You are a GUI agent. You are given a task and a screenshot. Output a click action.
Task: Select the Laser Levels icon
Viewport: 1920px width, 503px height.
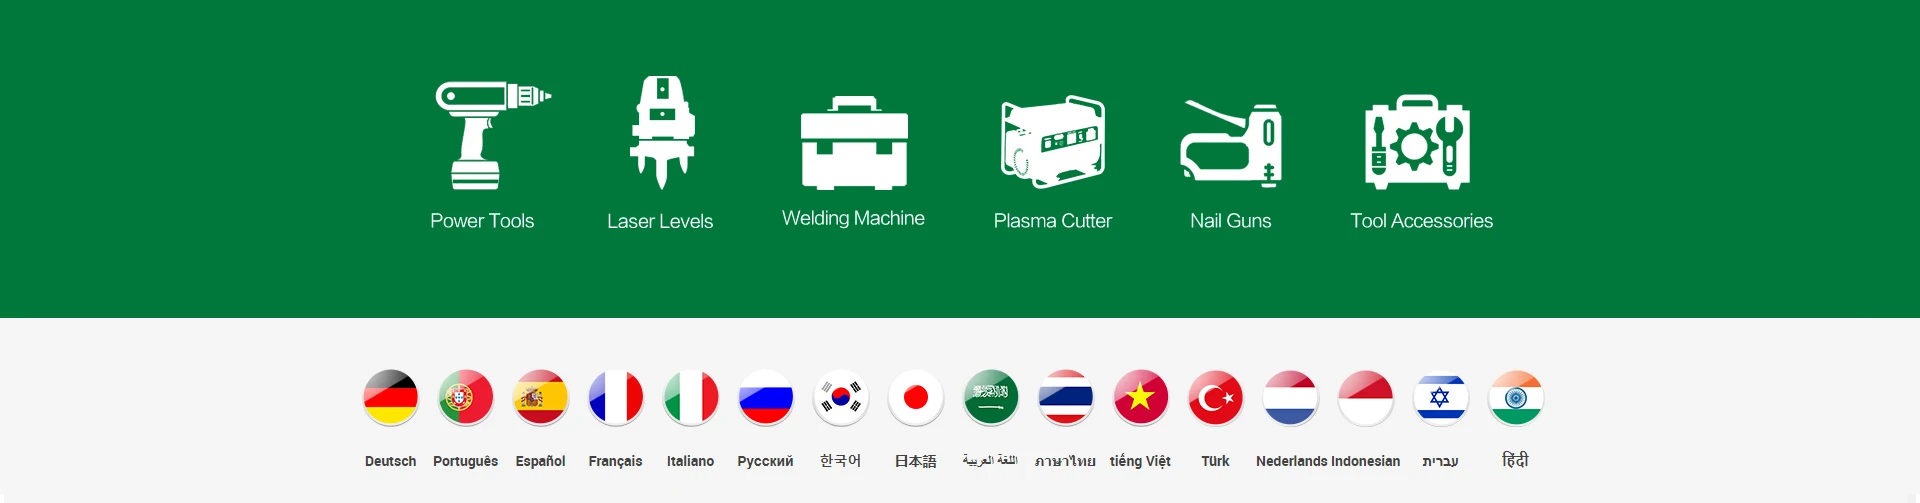coord(662,132)
